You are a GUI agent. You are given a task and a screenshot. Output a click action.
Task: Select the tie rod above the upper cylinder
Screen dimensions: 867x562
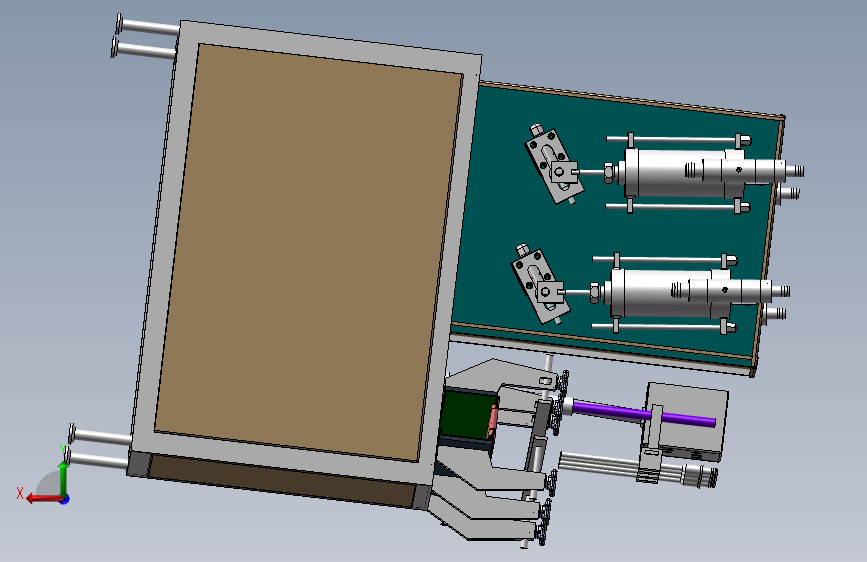(678, 139)
